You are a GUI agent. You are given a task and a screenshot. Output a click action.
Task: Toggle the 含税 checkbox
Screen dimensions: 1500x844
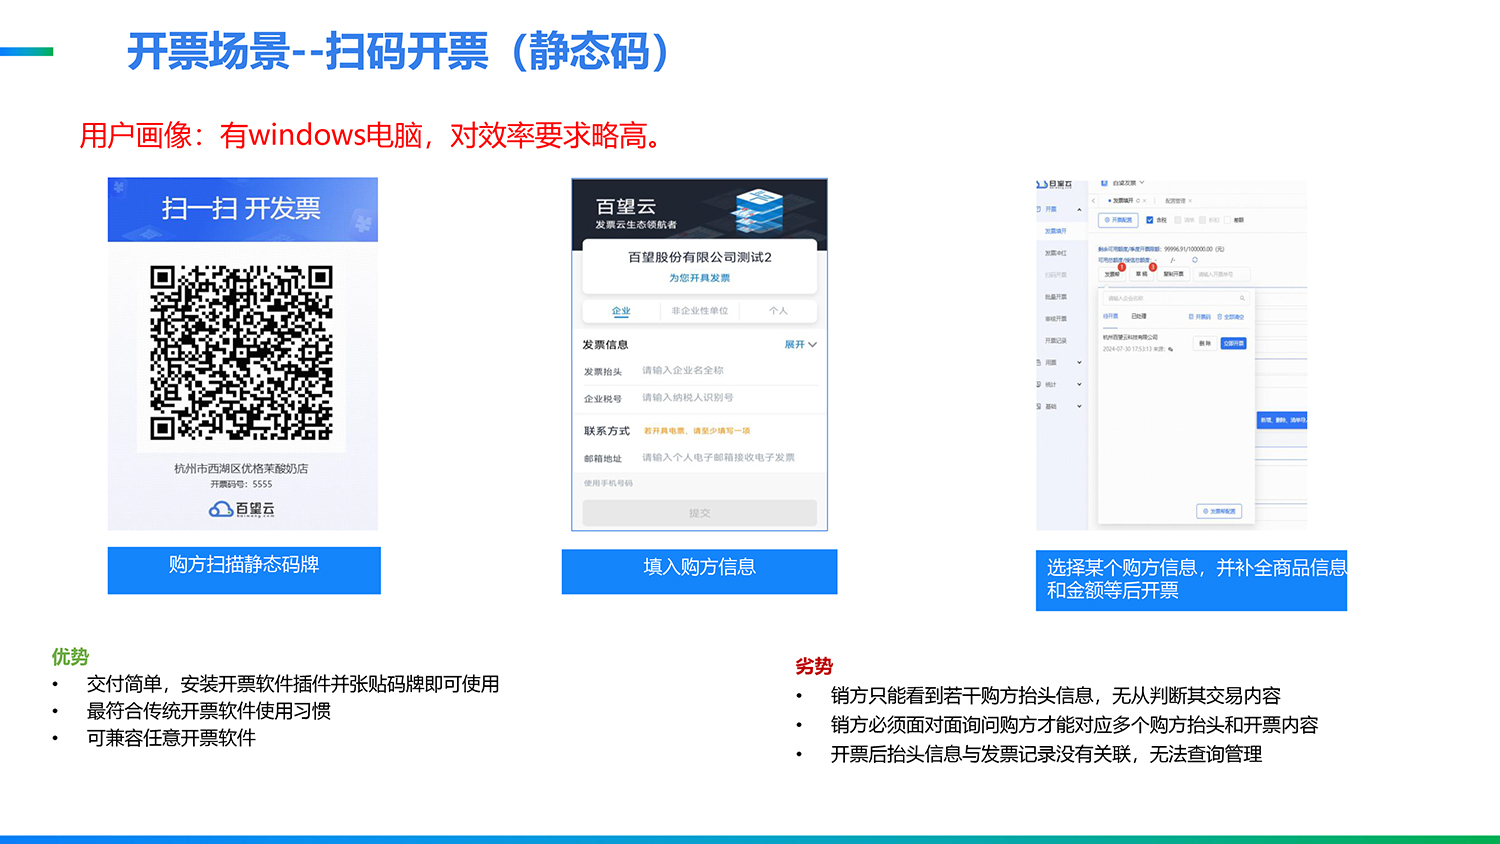[x=1150, y=220]
